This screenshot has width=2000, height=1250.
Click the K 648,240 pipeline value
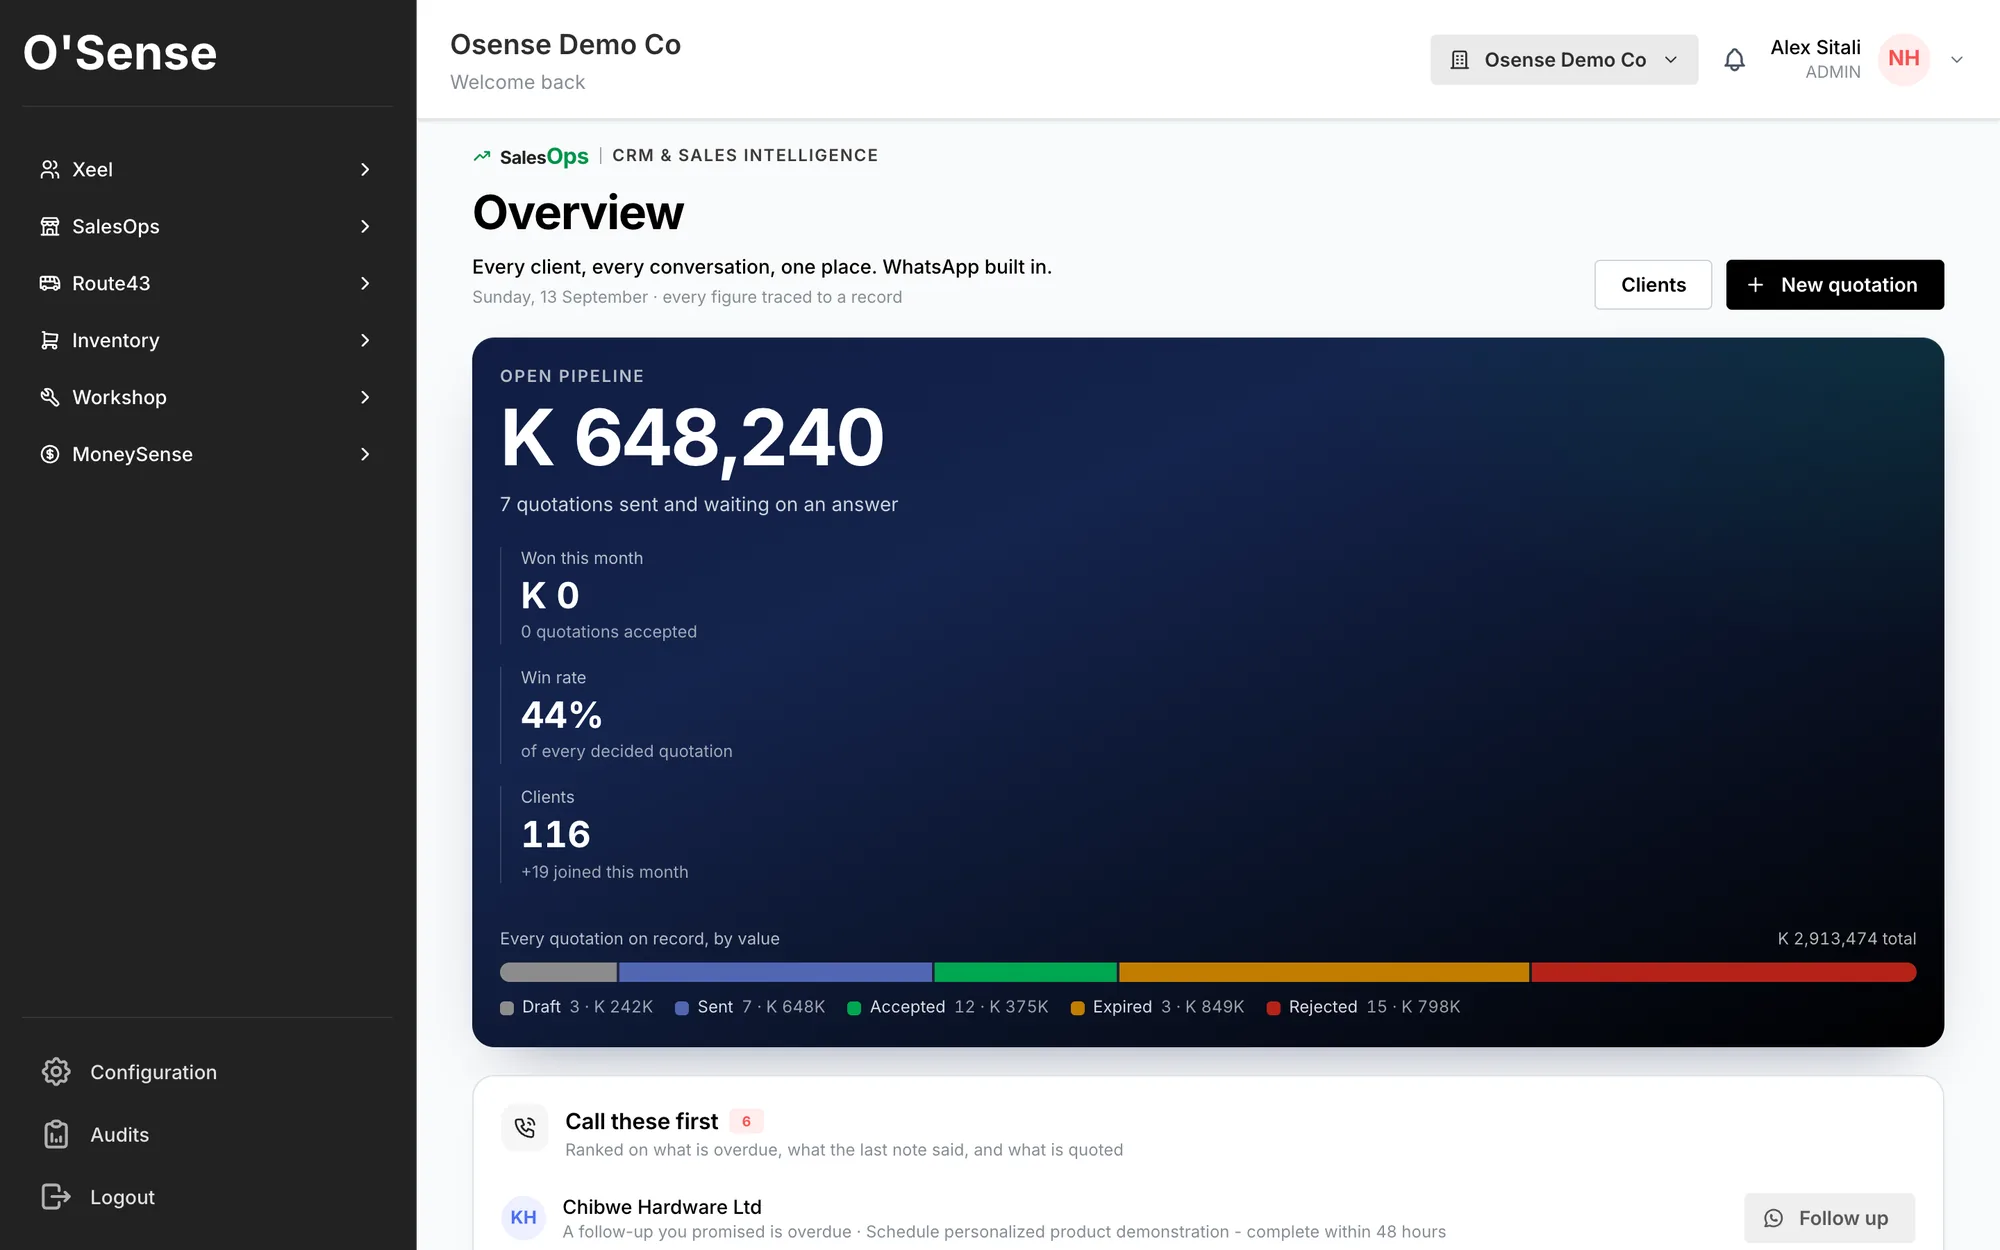click(692, 438)
